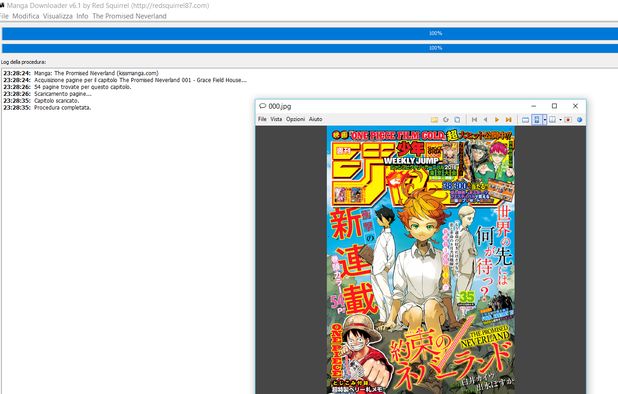This screenshot has width=618, height=394.
Task: Open Opzioni menu in image viewer
Action: pos(296,119)
